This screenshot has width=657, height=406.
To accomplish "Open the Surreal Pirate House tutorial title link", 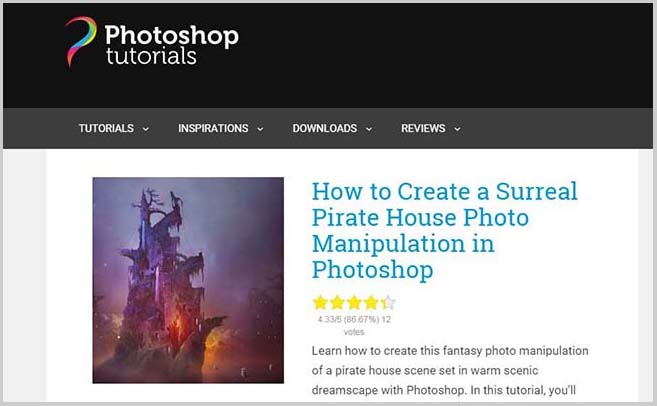I will (x=445, y=230).
